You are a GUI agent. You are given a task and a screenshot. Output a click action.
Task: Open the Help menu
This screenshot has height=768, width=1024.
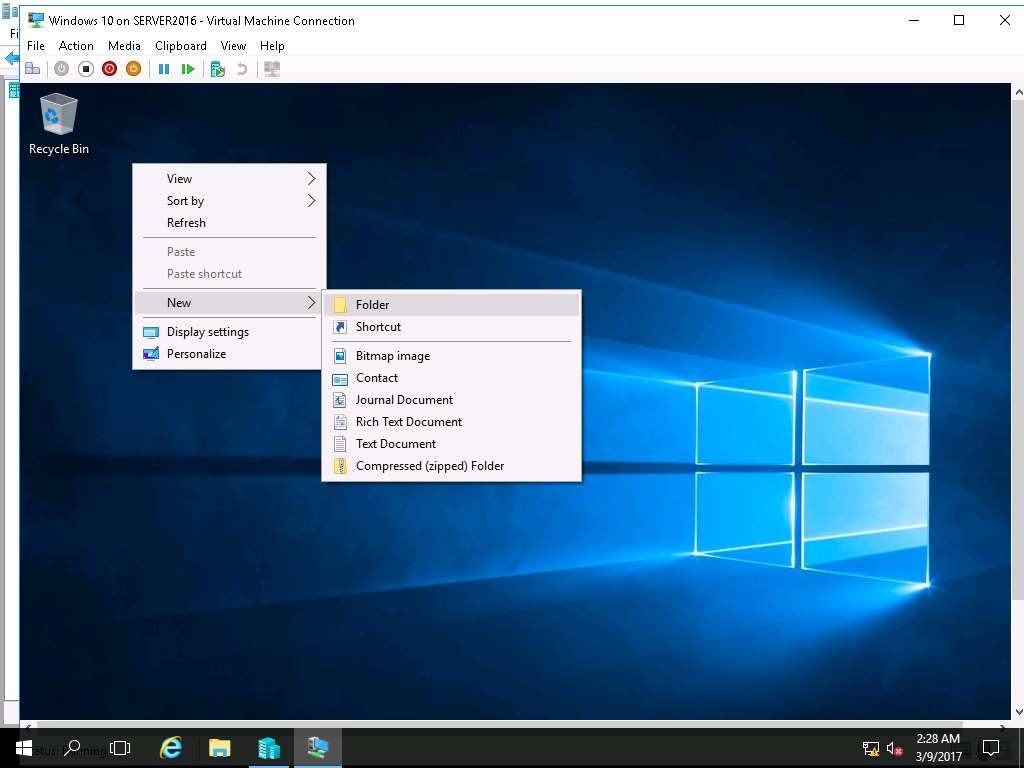(x=272, y=46)
